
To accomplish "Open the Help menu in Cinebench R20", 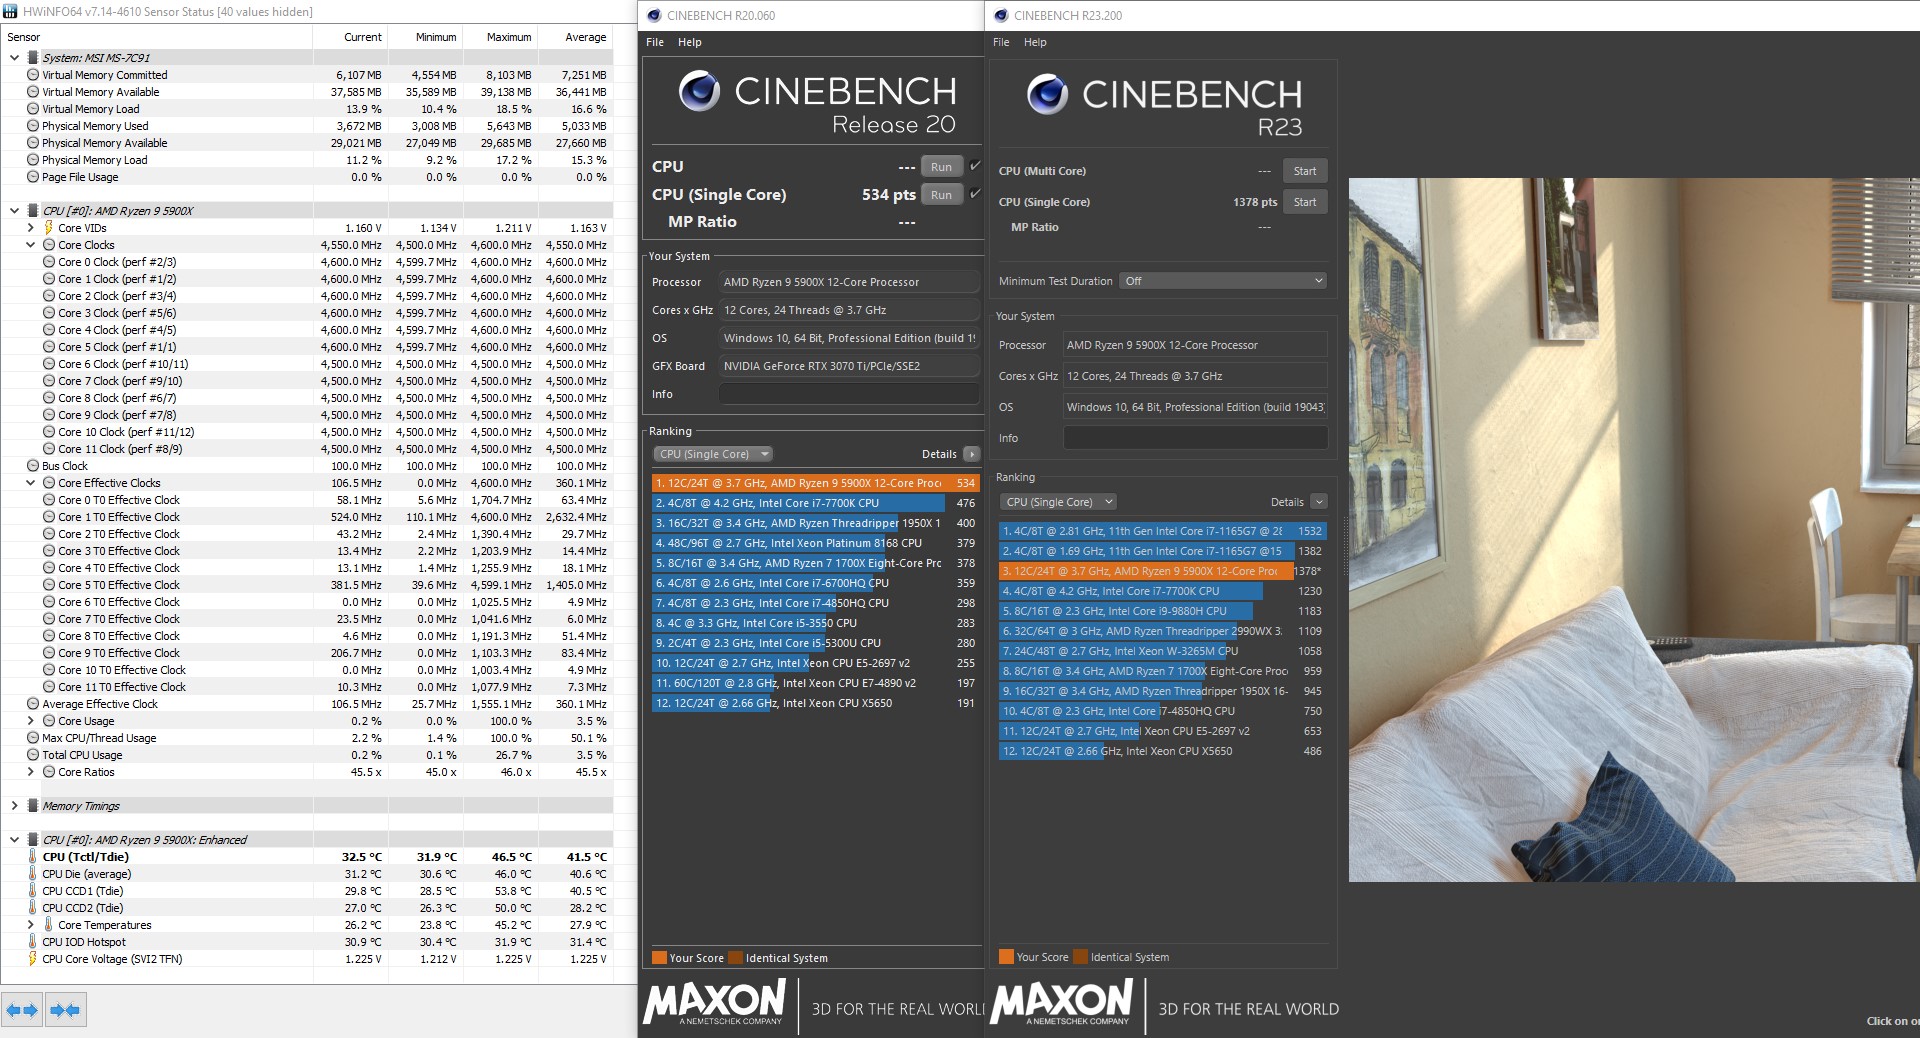I will pyautogui.click(x=690, y=42).
